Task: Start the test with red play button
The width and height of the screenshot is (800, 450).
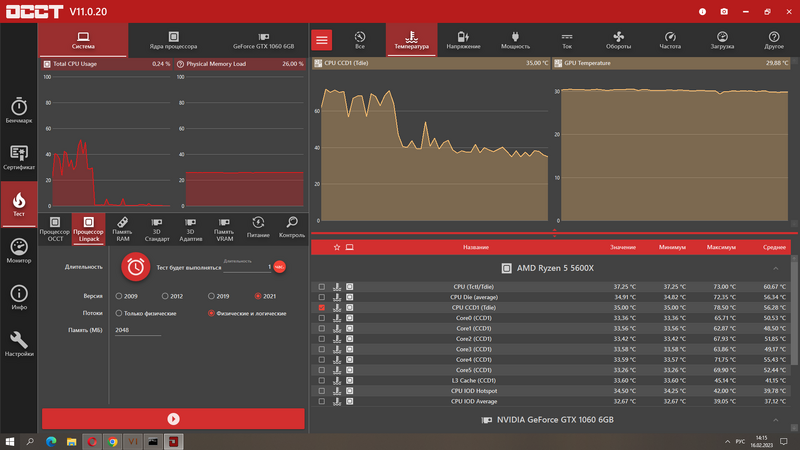Action: pyautogui.click(x=173, y=419)
